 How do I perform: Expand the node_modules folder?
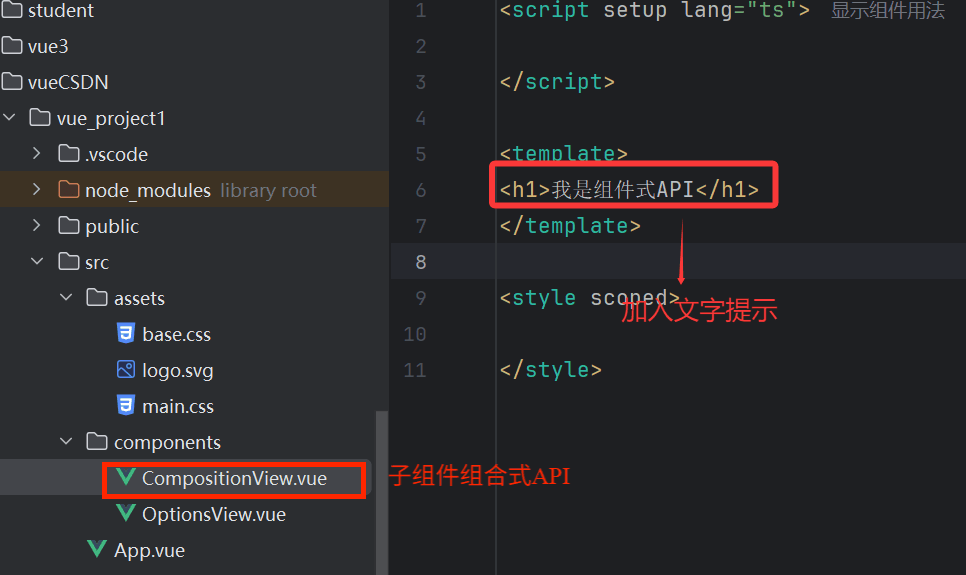tap(36, 189)
